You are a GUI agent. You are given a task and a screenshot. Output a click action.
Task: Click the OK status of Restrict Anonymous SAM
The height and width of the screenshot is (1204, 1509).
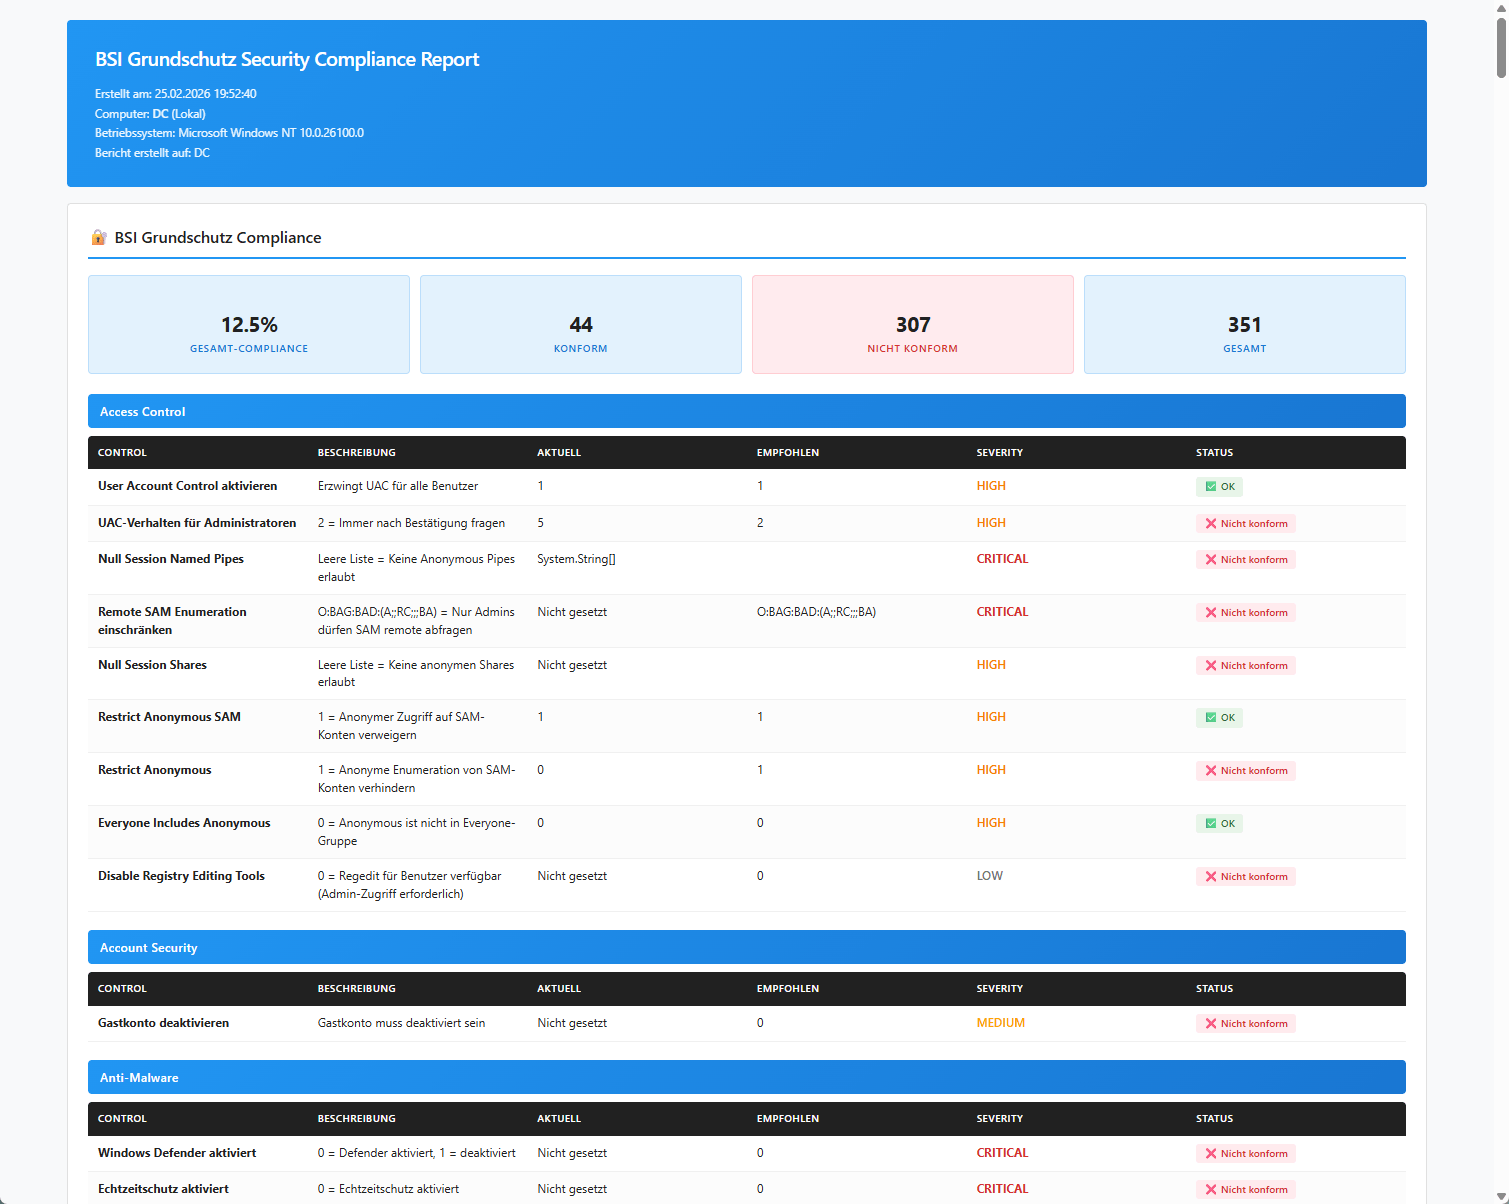pyautogui.click(x=1219, y=718)
